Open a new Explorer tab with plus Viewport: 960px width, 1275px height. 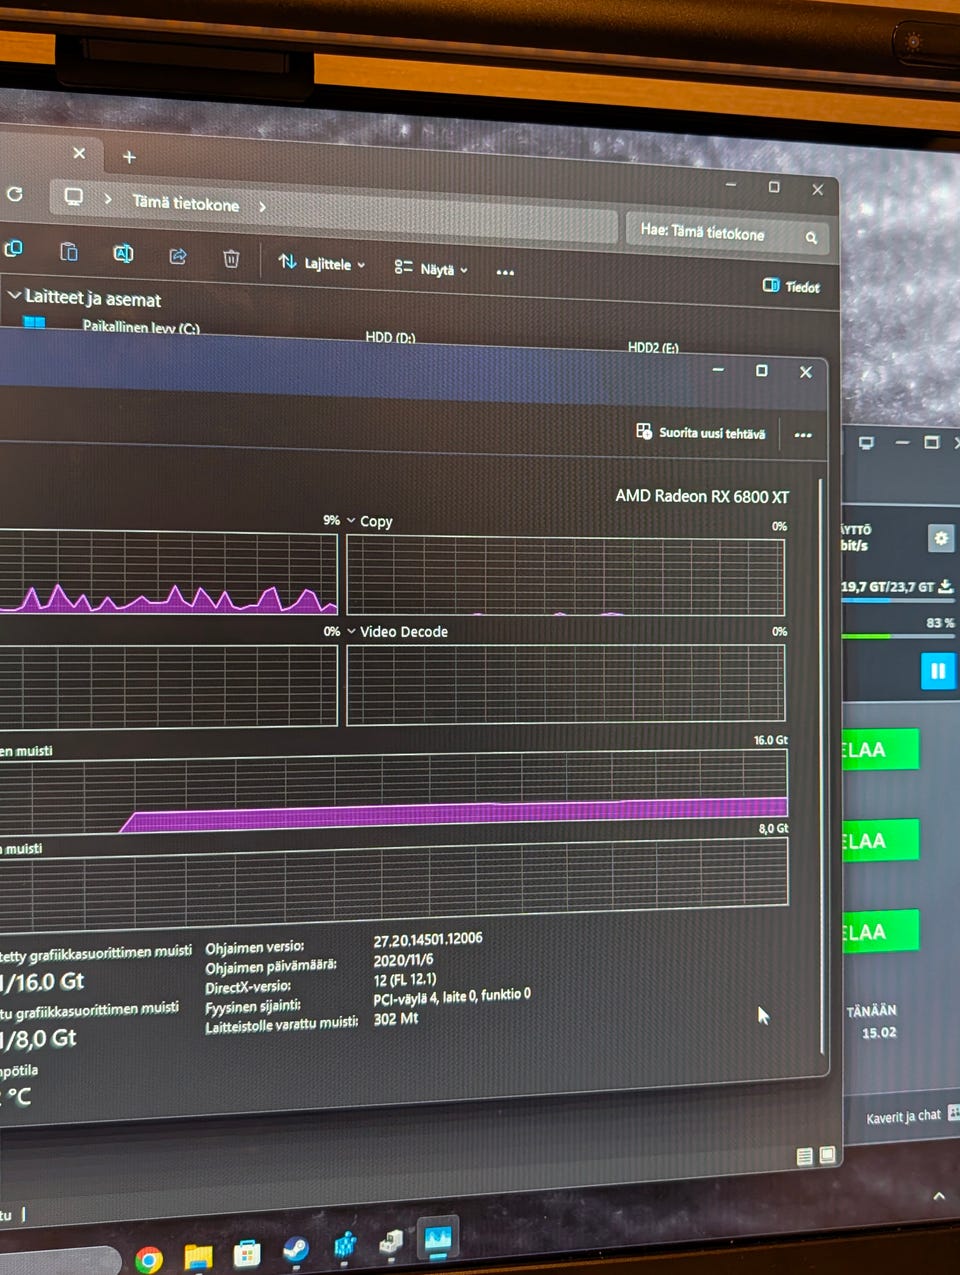[129, 157]
